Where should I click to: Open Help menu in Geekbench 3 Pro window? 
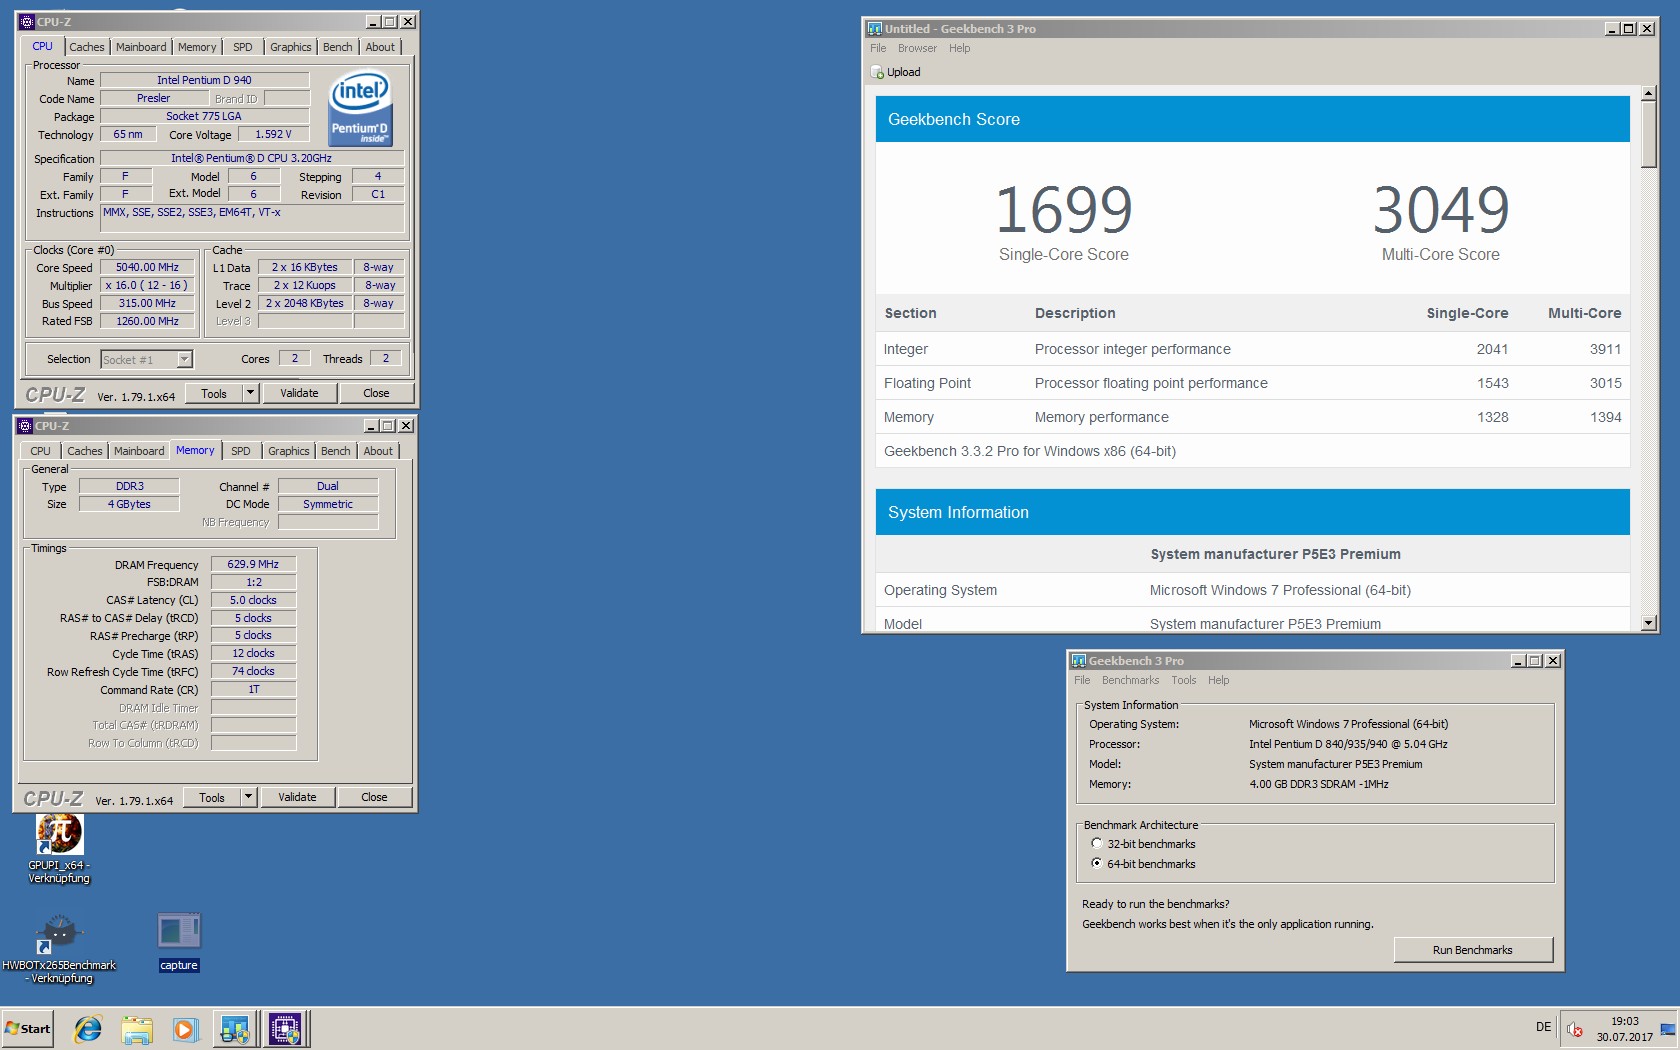click(1218, 680)
